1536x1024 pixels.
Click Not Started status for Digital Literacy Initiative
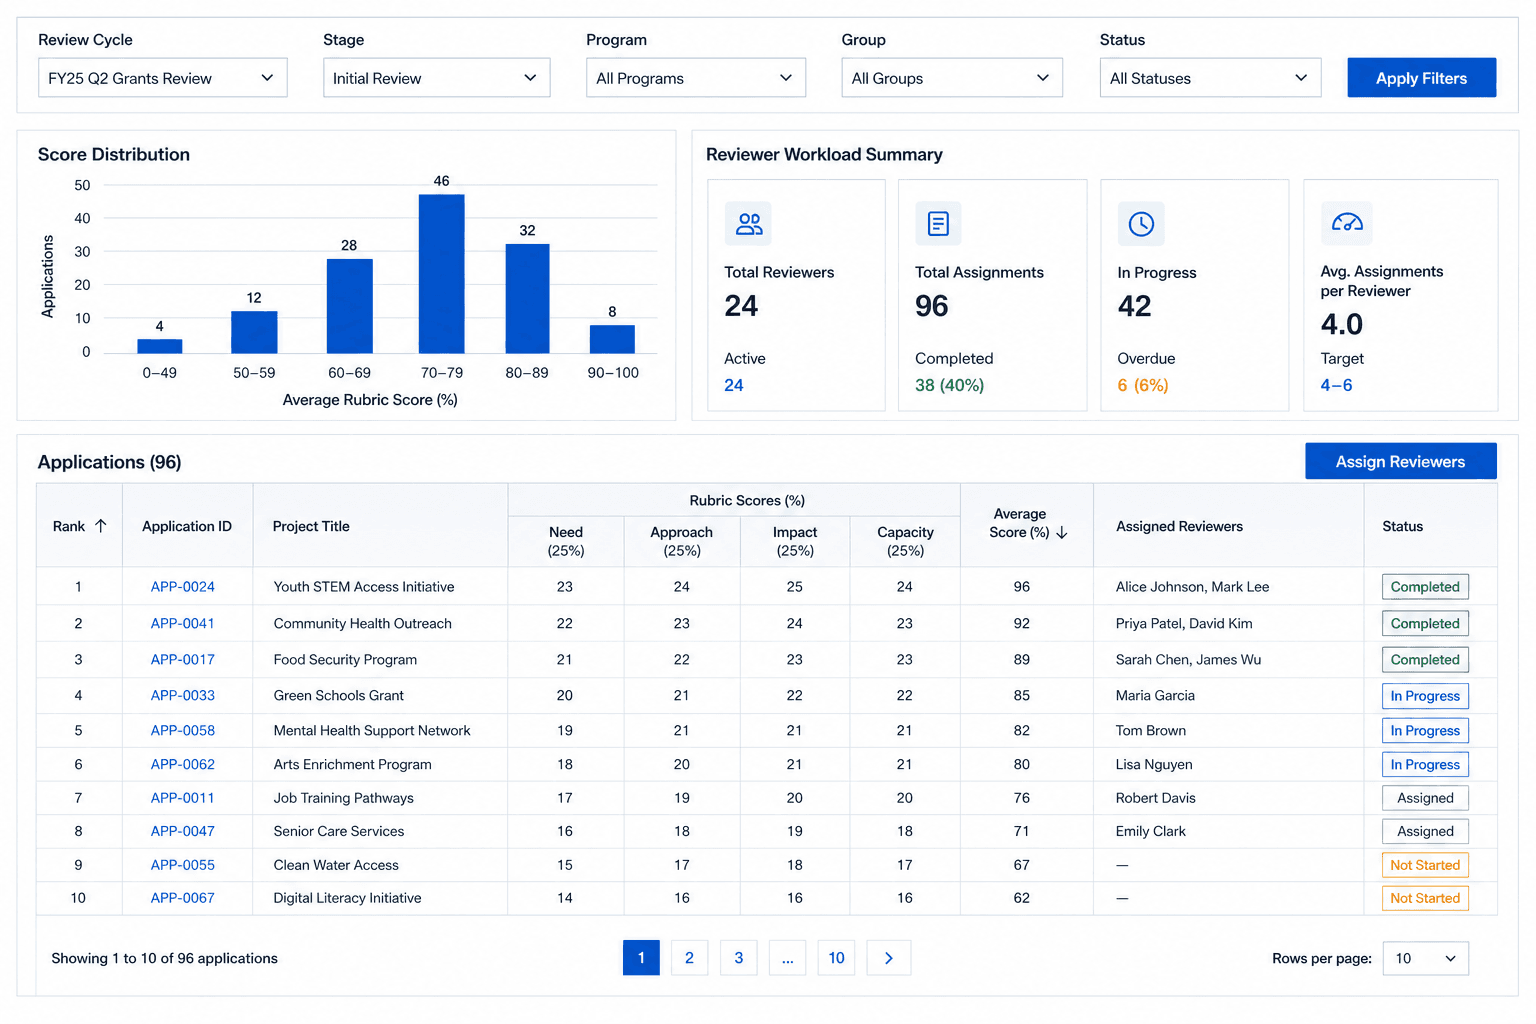tap(1425, 898)
